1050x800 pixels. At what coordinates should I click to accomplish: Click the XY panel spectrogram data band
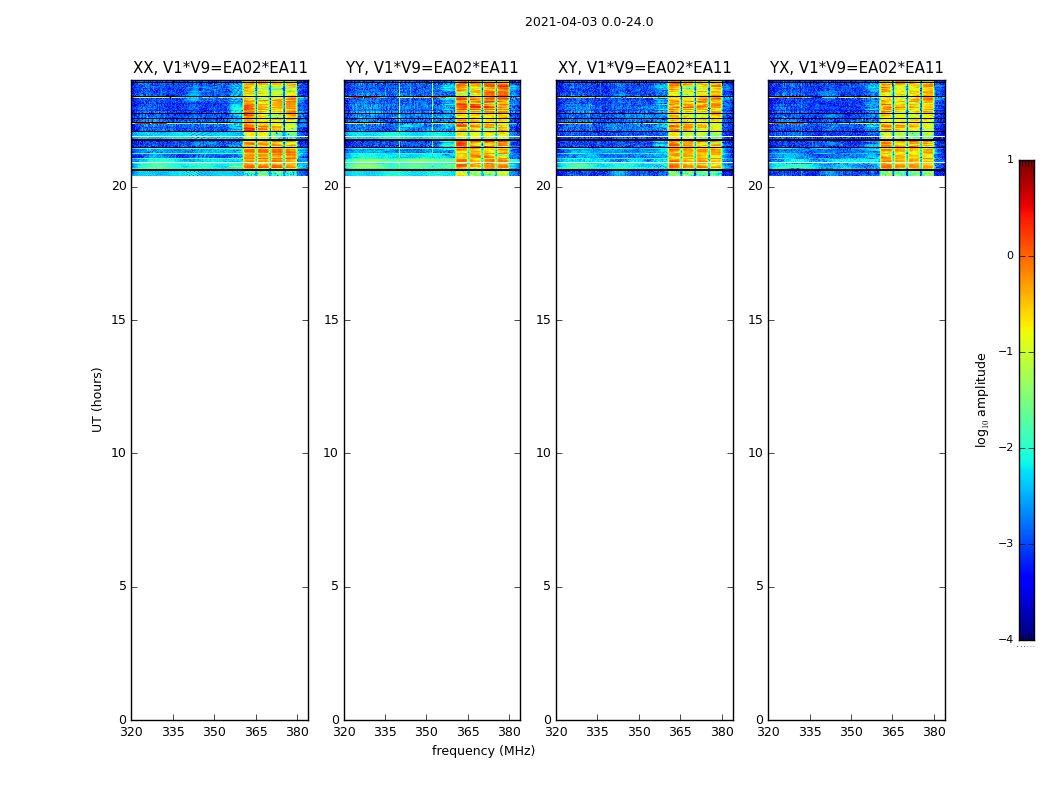644,128
